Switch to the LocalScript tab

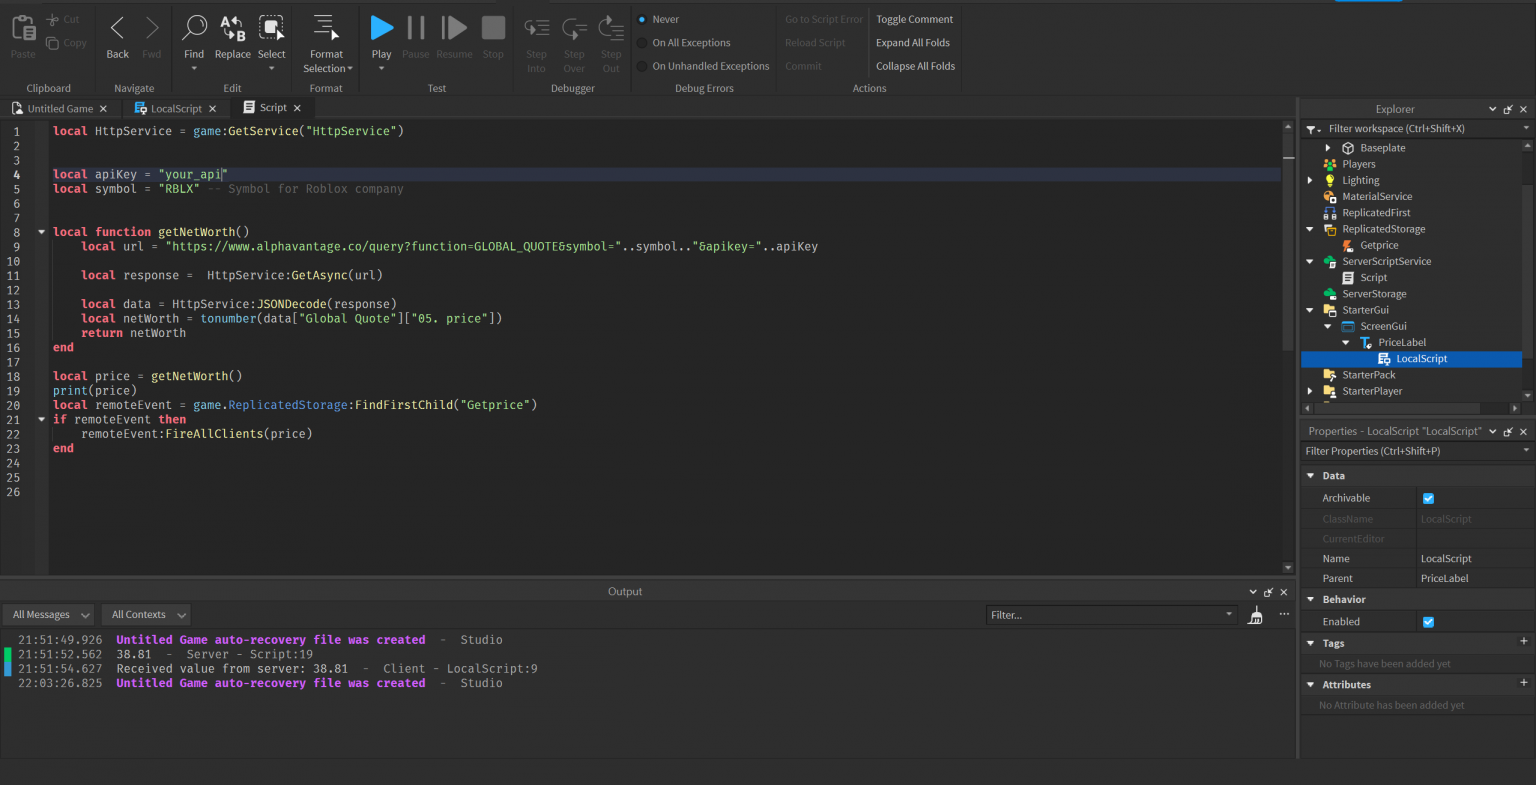(176, 108)
